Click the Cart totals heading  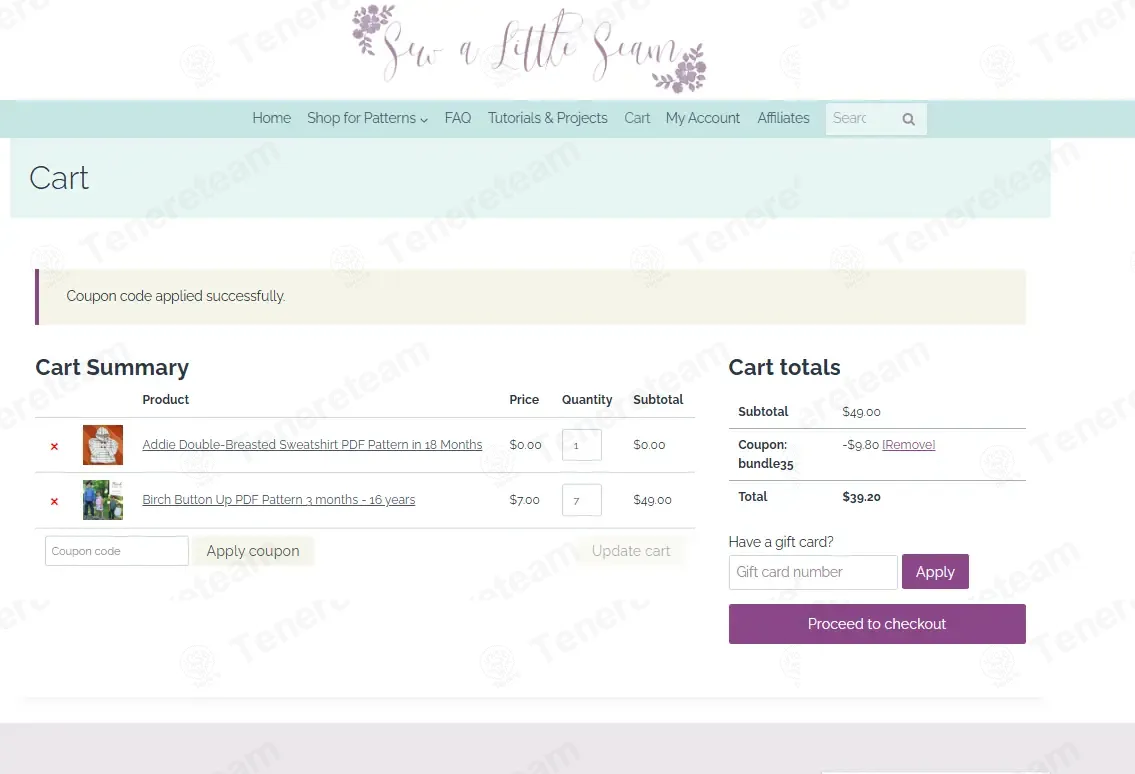(784, 367)
